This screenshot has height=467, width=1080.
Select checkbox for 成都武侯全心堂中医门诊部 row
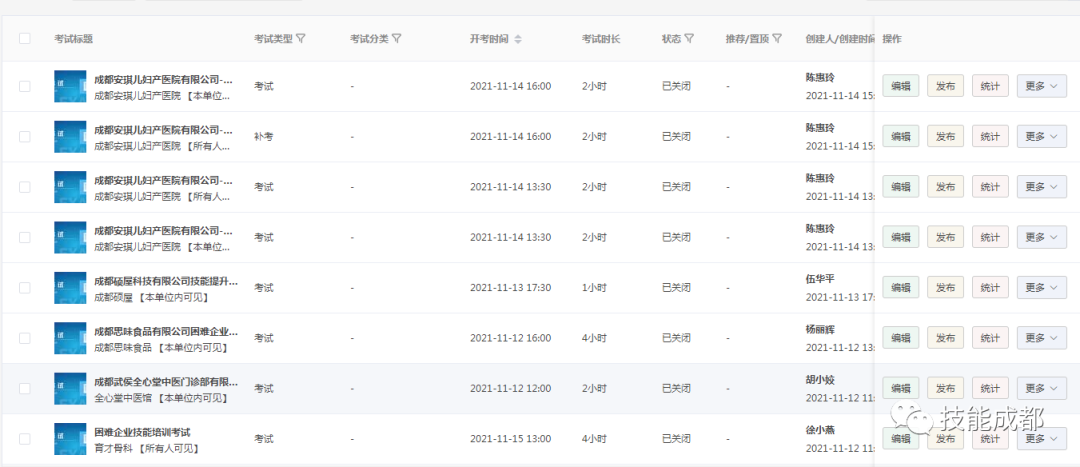pyautogui.click(x=25, y=388)
